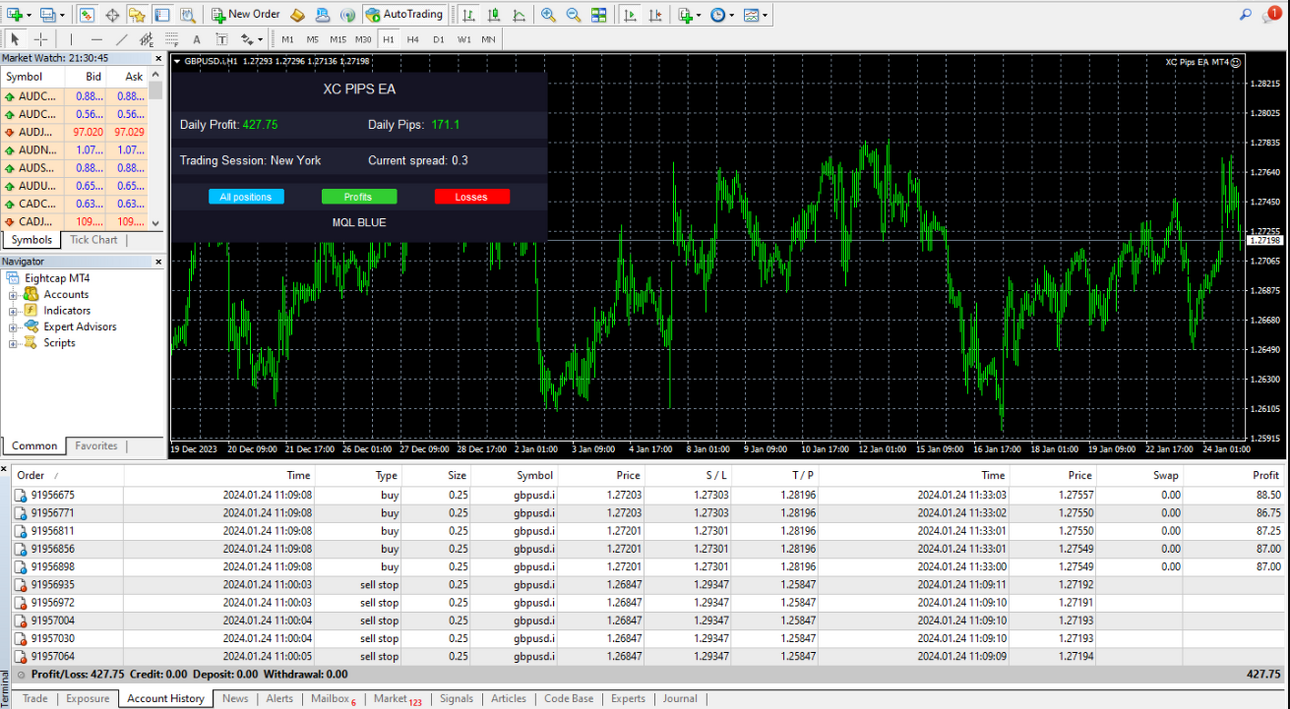Switch chart to candlesticks mode
Image resolution: width=1290 pixels, height=709 pixels.
click(x=494, y=15)
